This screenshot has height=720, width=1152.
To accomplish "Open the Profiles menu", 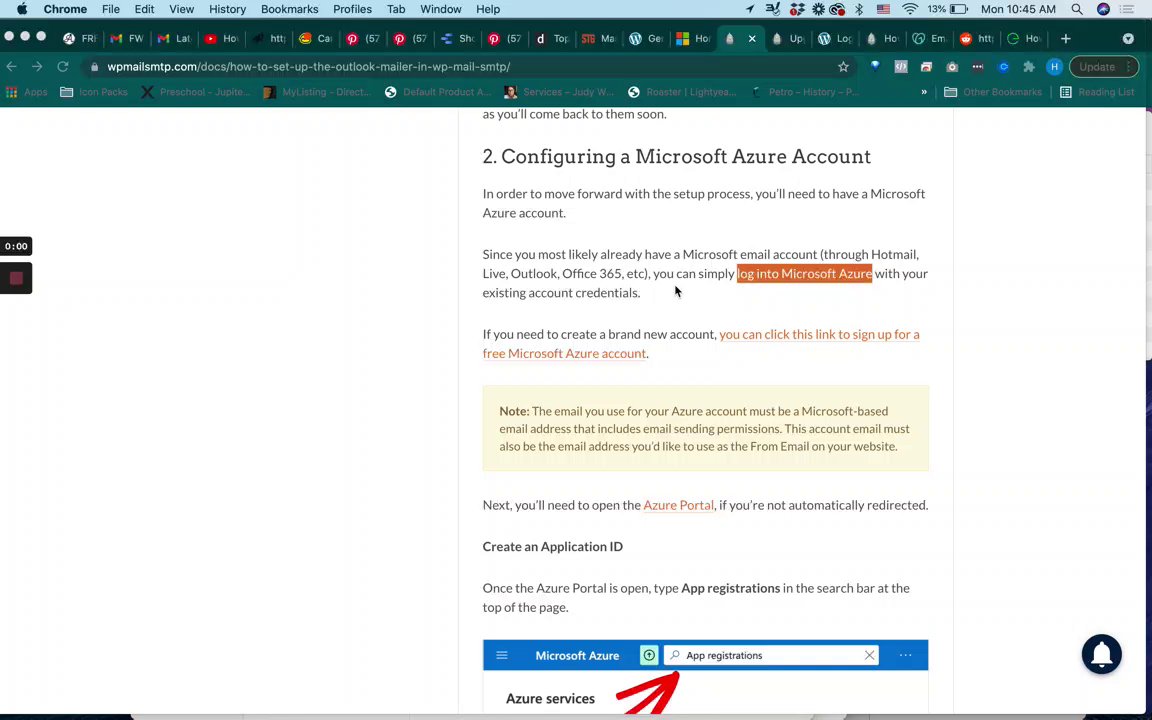I will pyautogui.click(x=352, y=9).
